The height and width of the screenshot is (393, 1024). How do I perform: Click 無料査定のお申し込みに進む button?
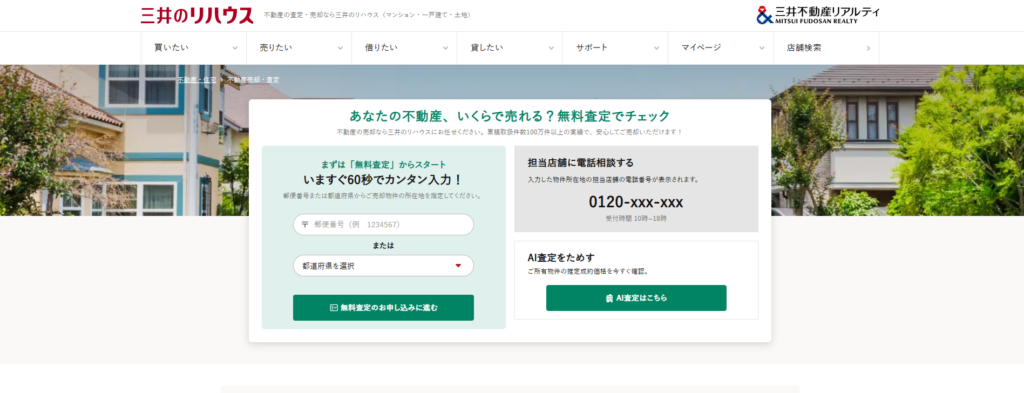click(x=383, y=307)
